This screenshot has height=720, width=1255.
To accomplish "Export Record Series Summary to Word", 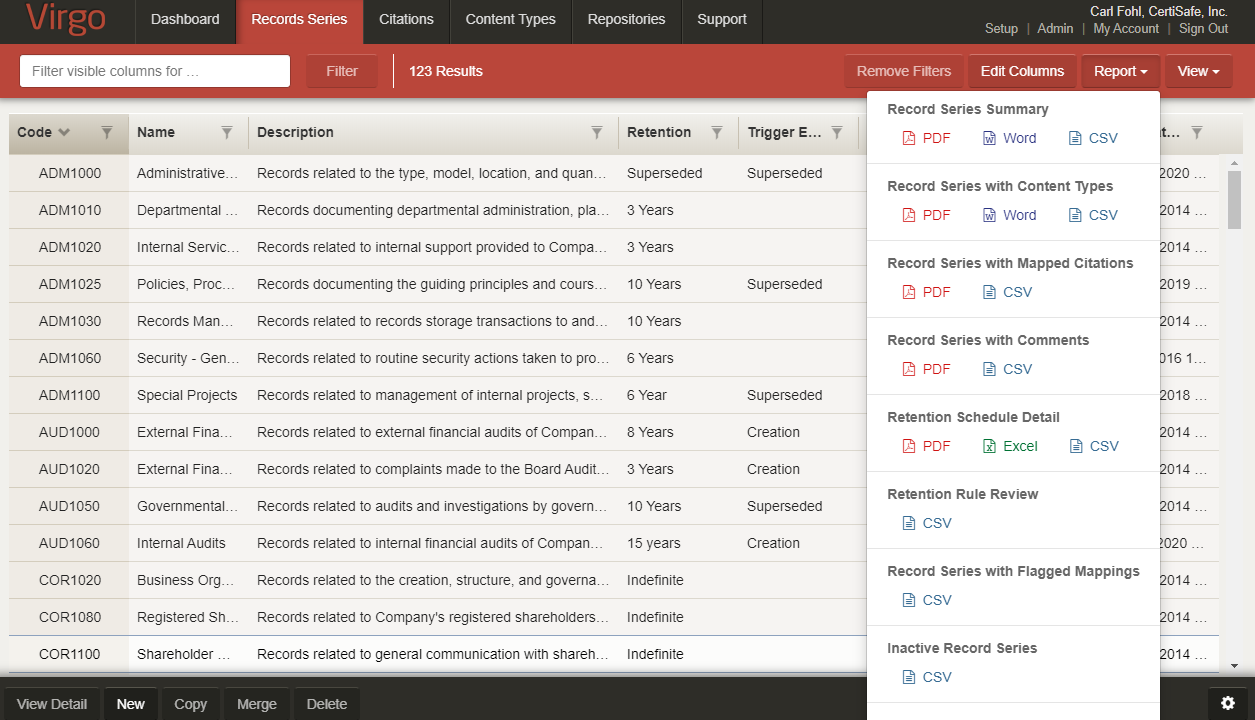I will click(x=1009, y=138).
